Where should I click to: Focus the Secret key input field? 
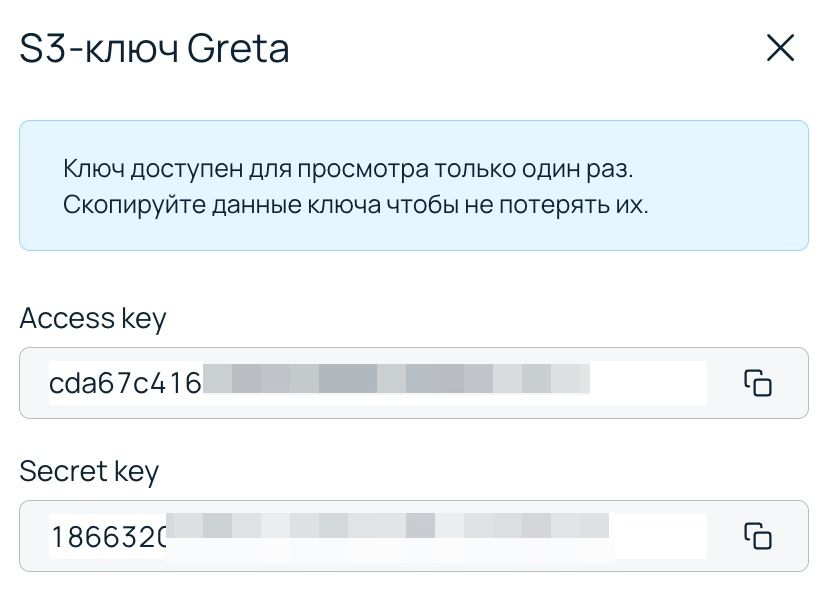click(414, 535)
